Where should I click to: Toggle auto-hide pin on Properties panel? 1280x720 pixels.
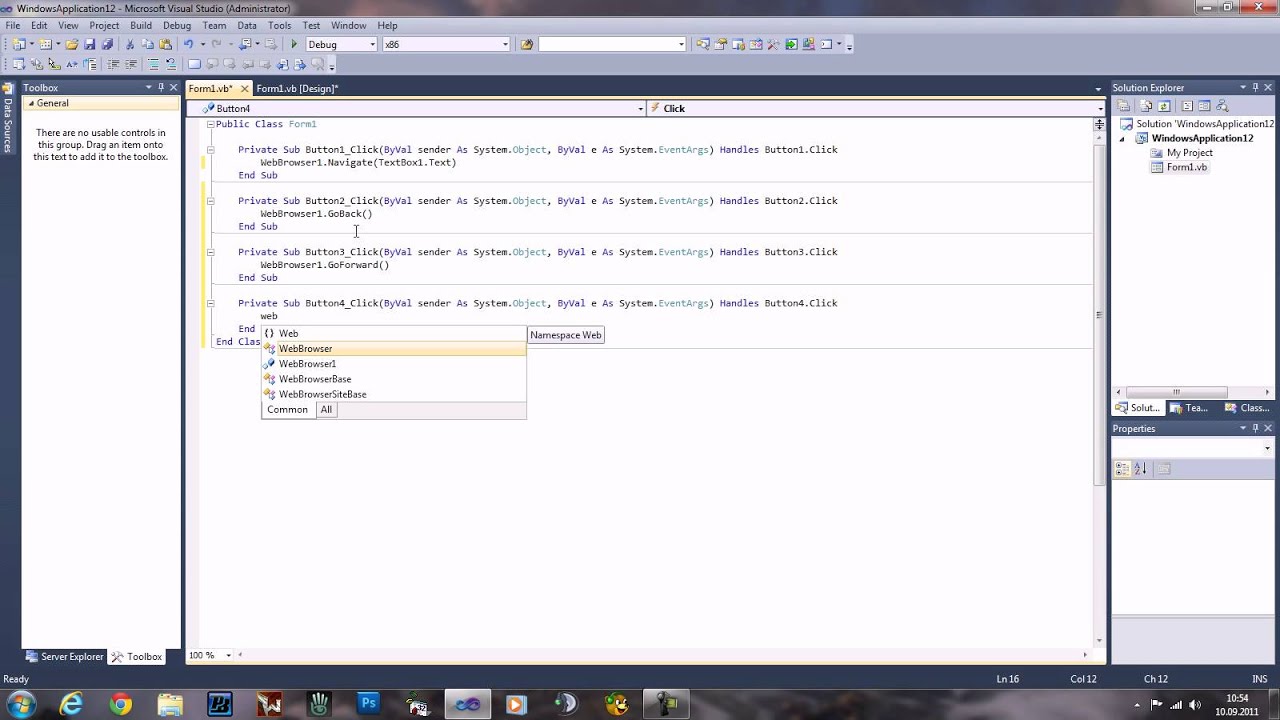click(x=1255, y=428)
